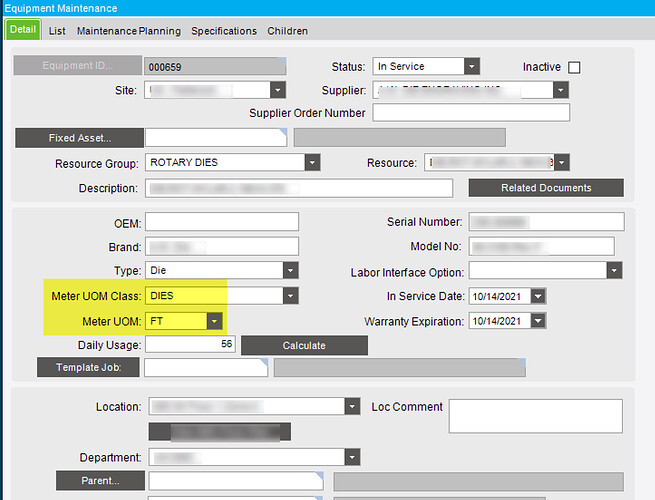Click the Description field
Viewport: 655px width, 500px height.
coord(299,188)
